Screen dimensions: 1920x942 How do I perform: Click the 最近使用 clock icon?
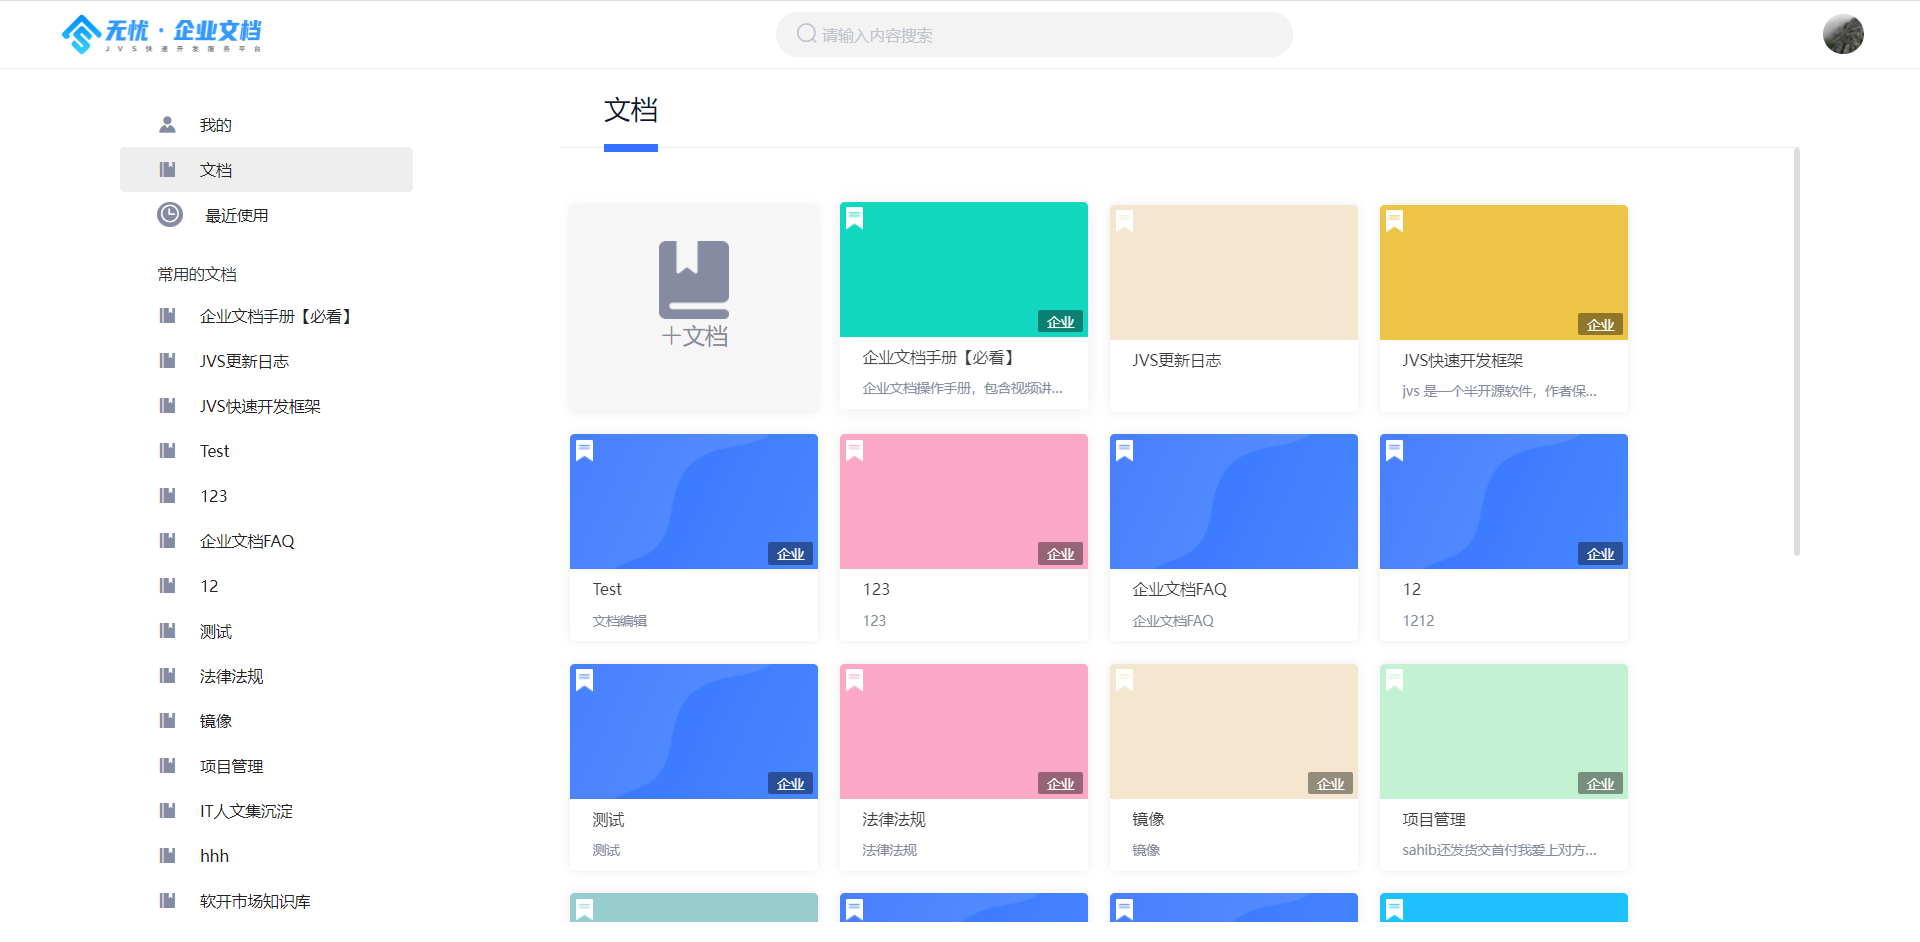click(x=170, y=215)
